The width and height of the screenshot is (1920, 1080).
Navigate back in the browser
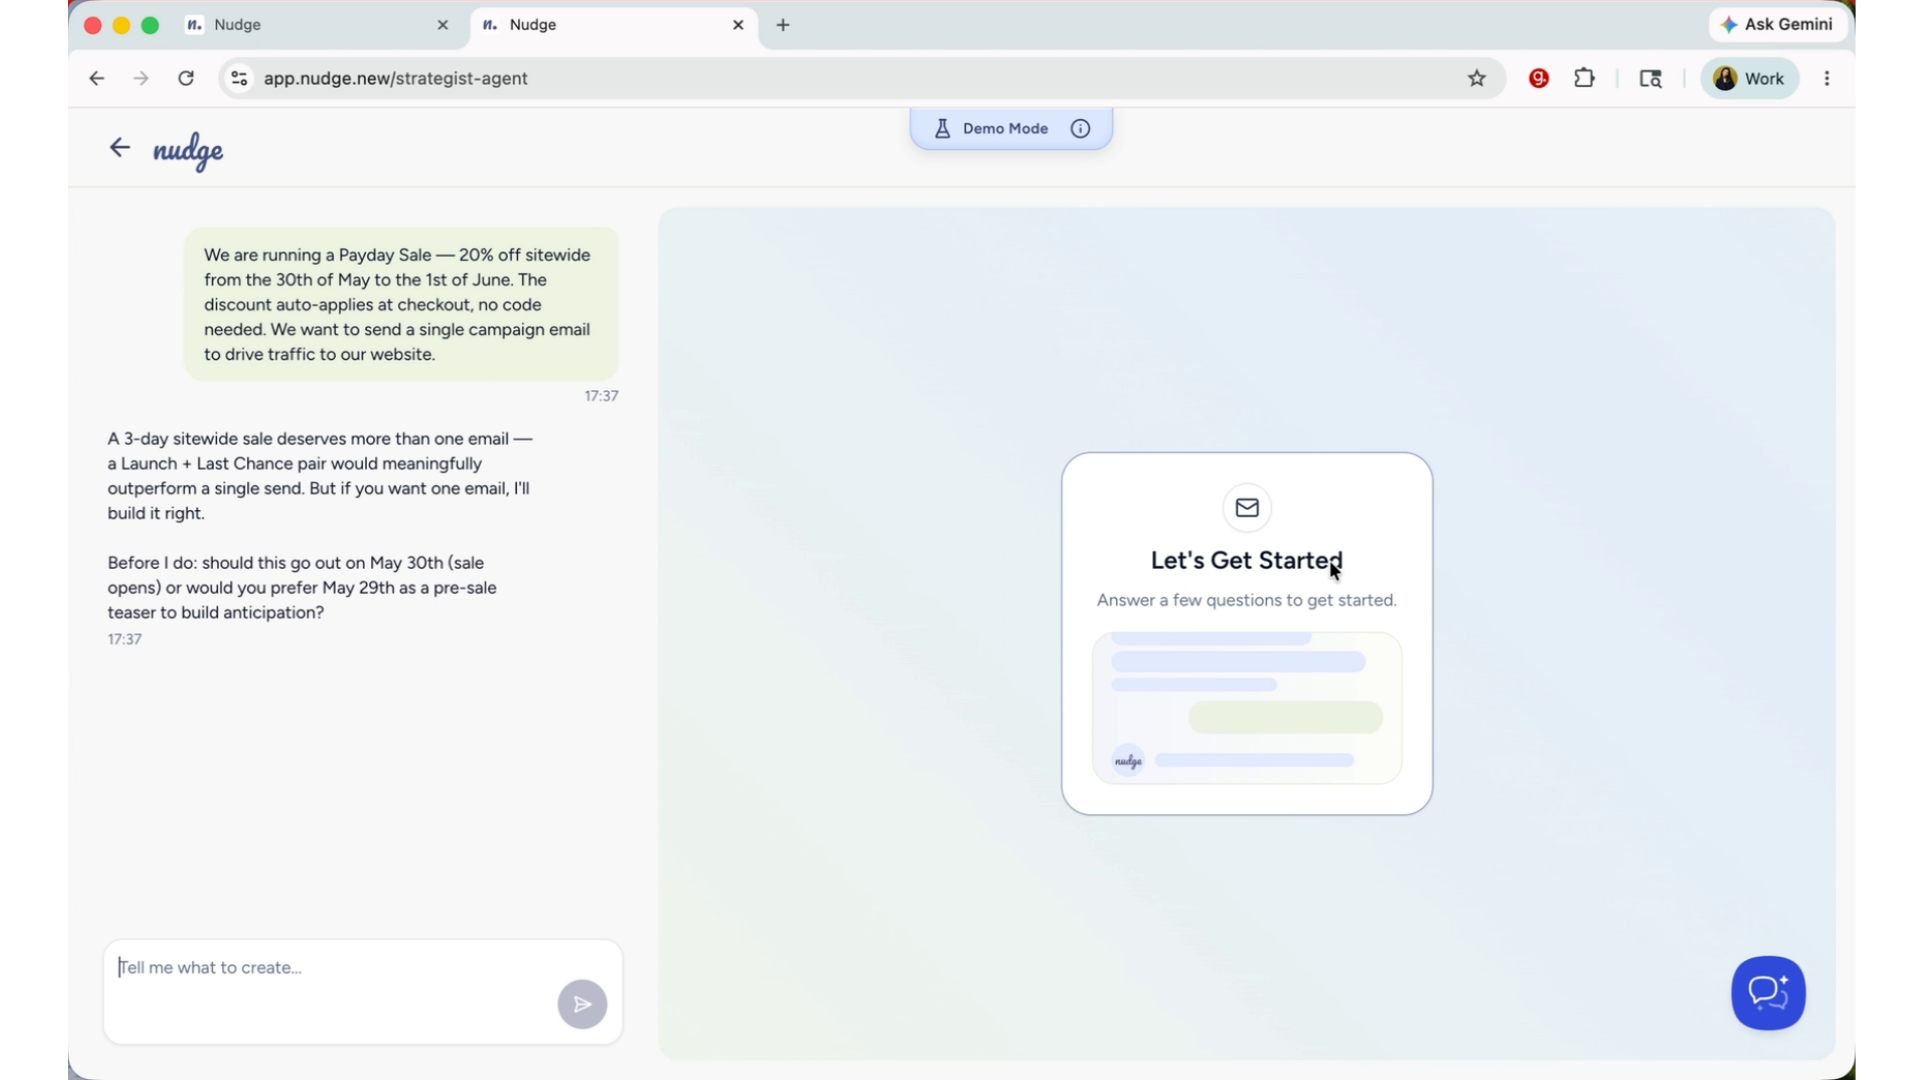pos(97,78)
